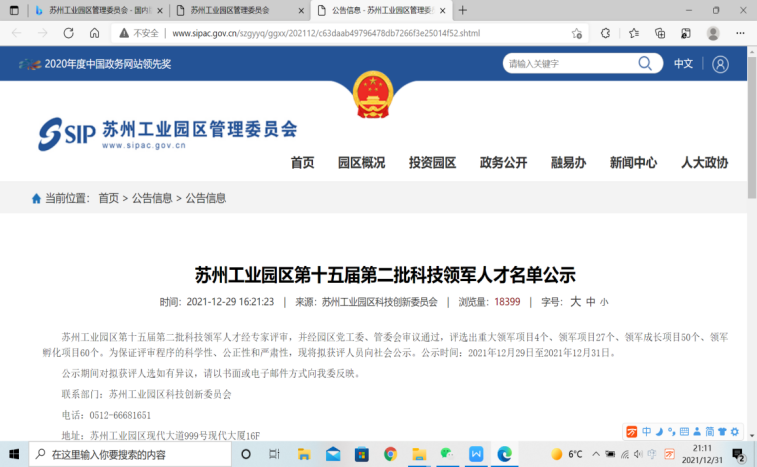Set font size to 小
757x467 pixels.
click(604, 302)
